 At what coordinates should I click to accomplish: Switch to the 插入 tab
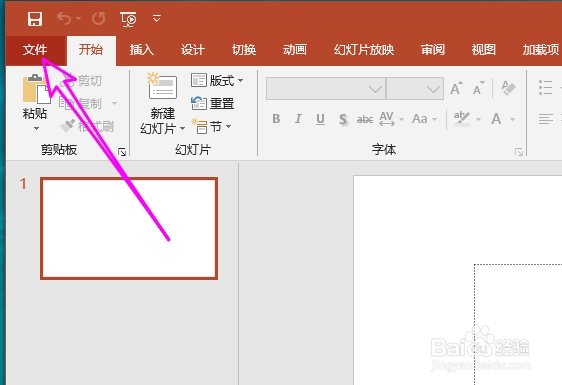(142, 50)
